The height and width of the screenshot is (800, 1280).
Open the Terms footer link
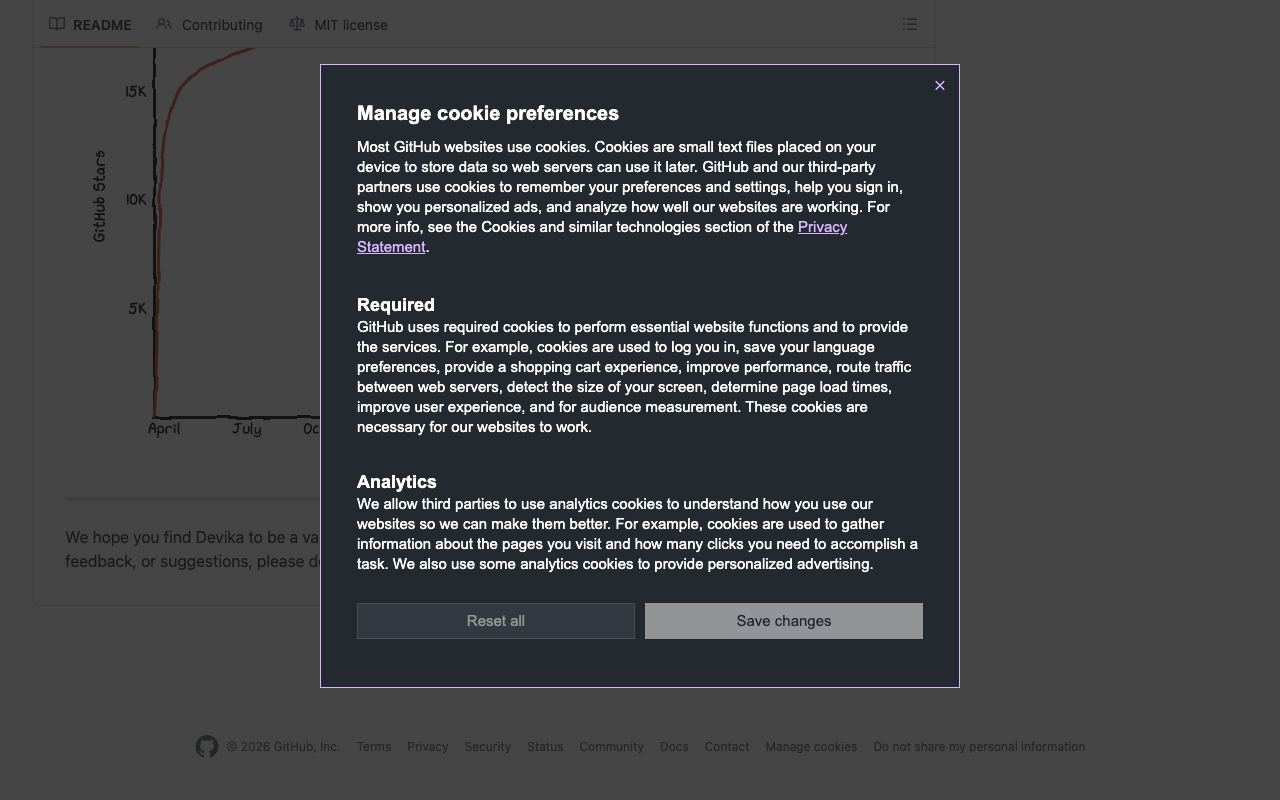pyautogui.click(x=374, y=747)
